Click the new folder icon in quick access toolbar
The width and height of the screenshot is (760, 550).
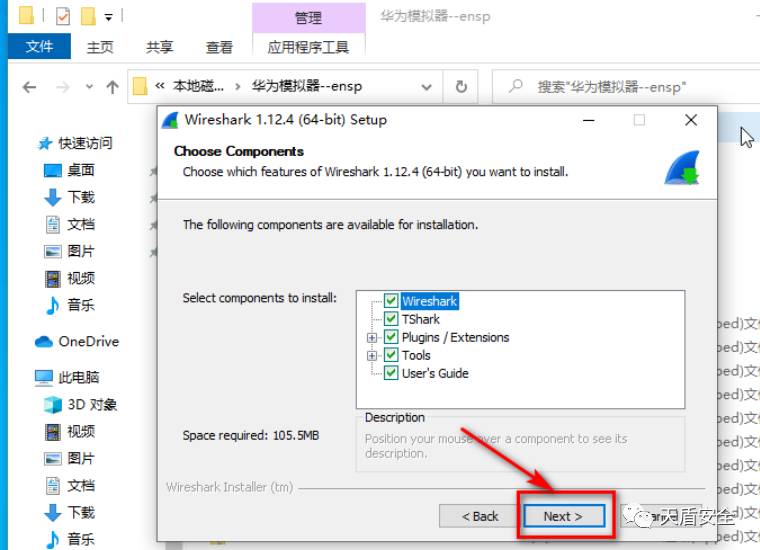pos(88,16)
